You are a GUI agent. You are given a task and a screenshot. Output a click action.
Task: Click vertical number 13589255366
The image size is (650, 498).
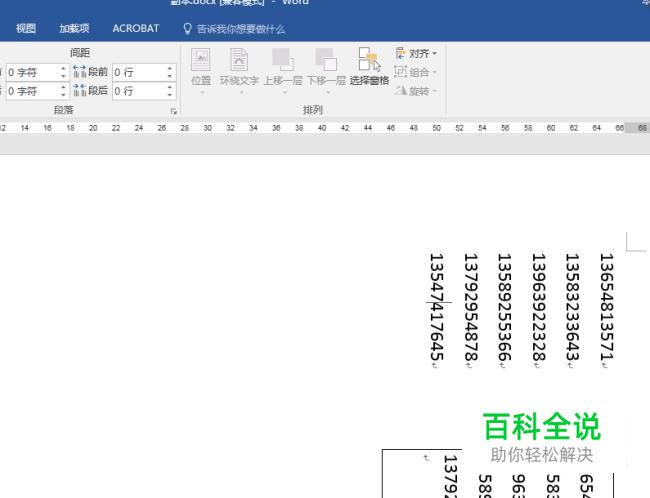tap(504, 307)
